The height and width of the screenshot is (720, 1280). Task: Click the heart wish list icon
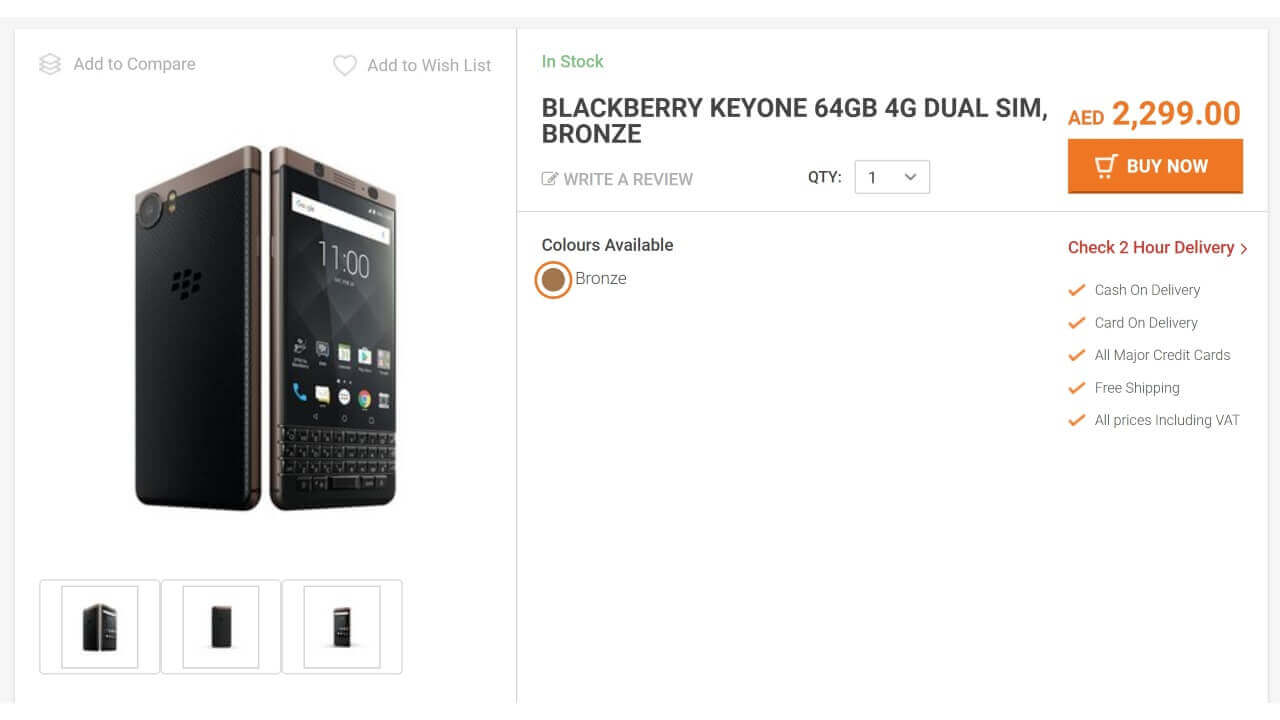point(344,66)
